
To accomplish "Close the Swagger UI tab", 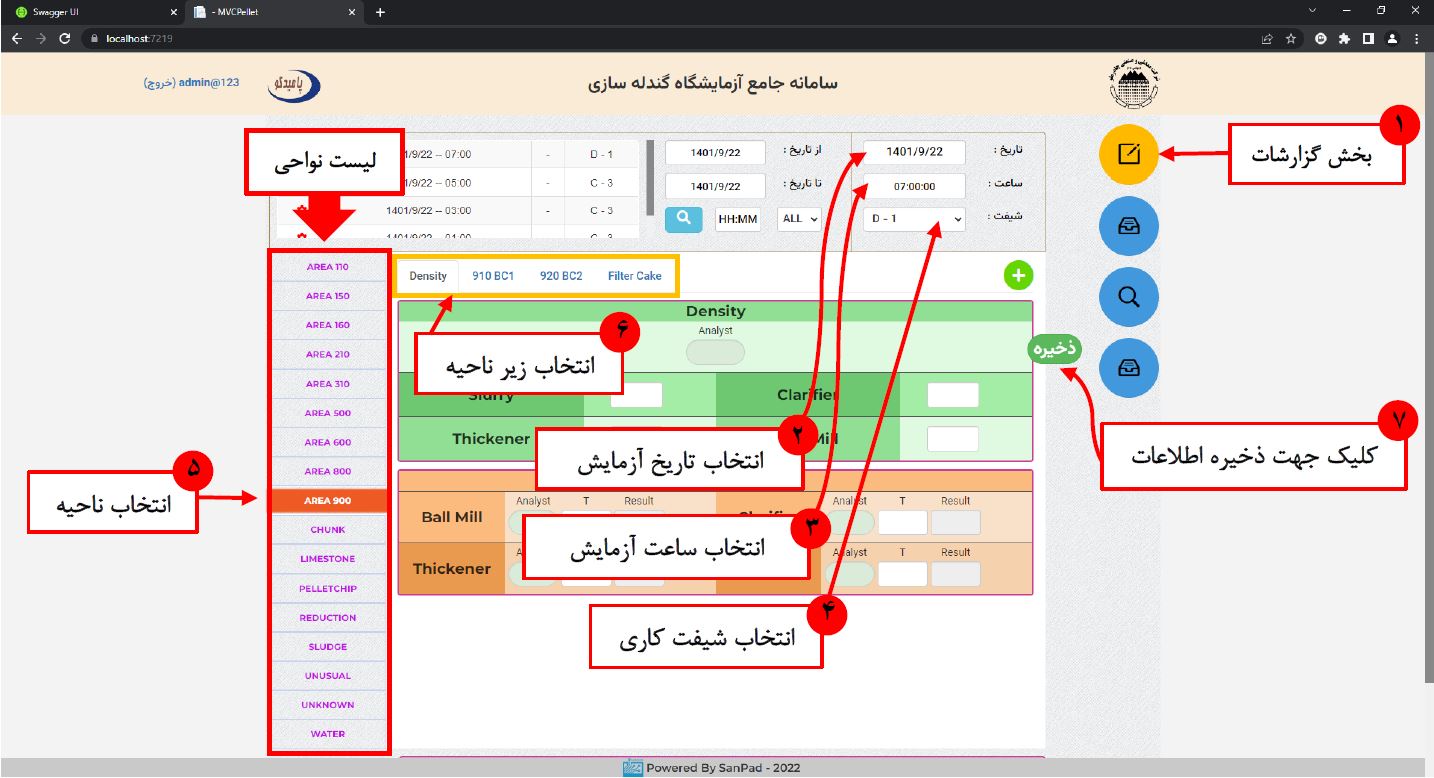I will point(174,12).
